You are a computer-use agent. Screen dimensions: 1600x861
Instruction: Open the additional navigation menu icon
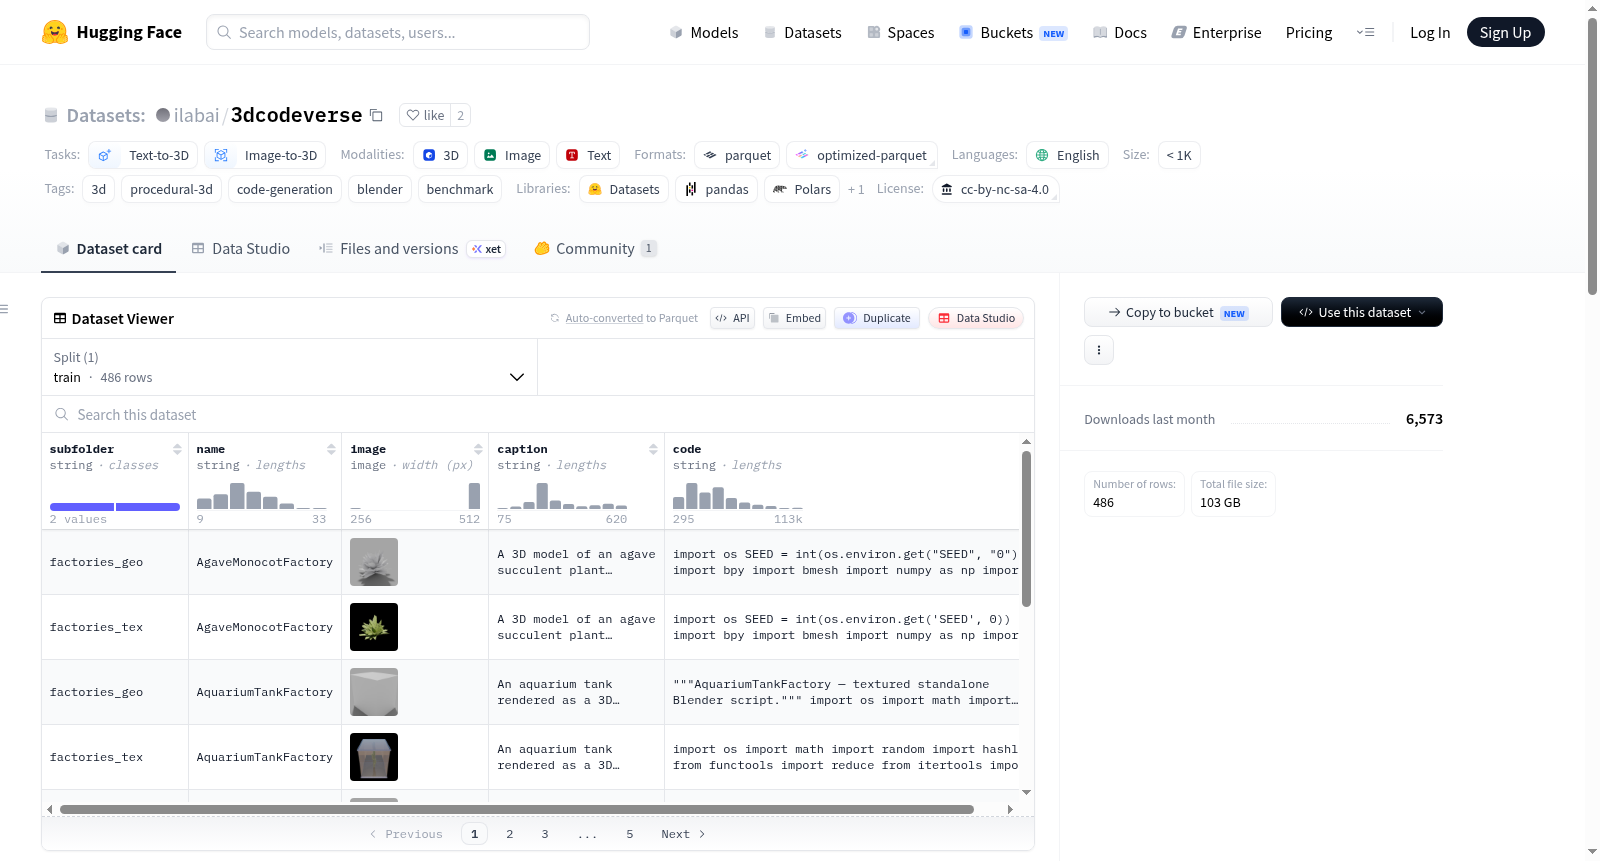pyautogui.click(x=1365, y=32)
